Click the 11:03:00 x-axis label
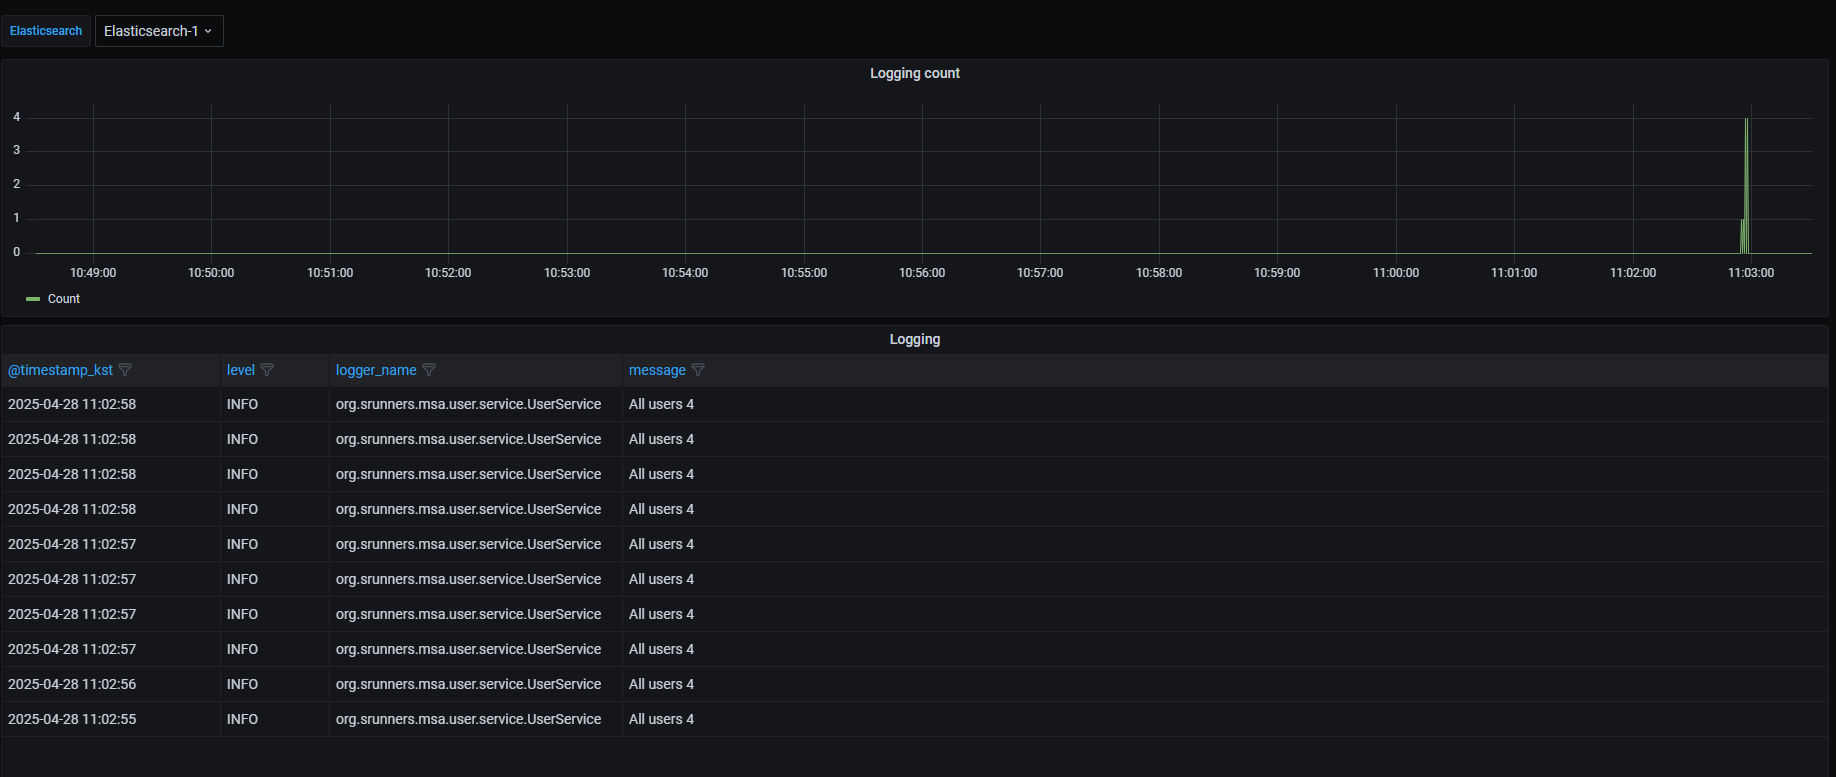The height and width of the screenshot is (777, 1836). point(1751,273)
